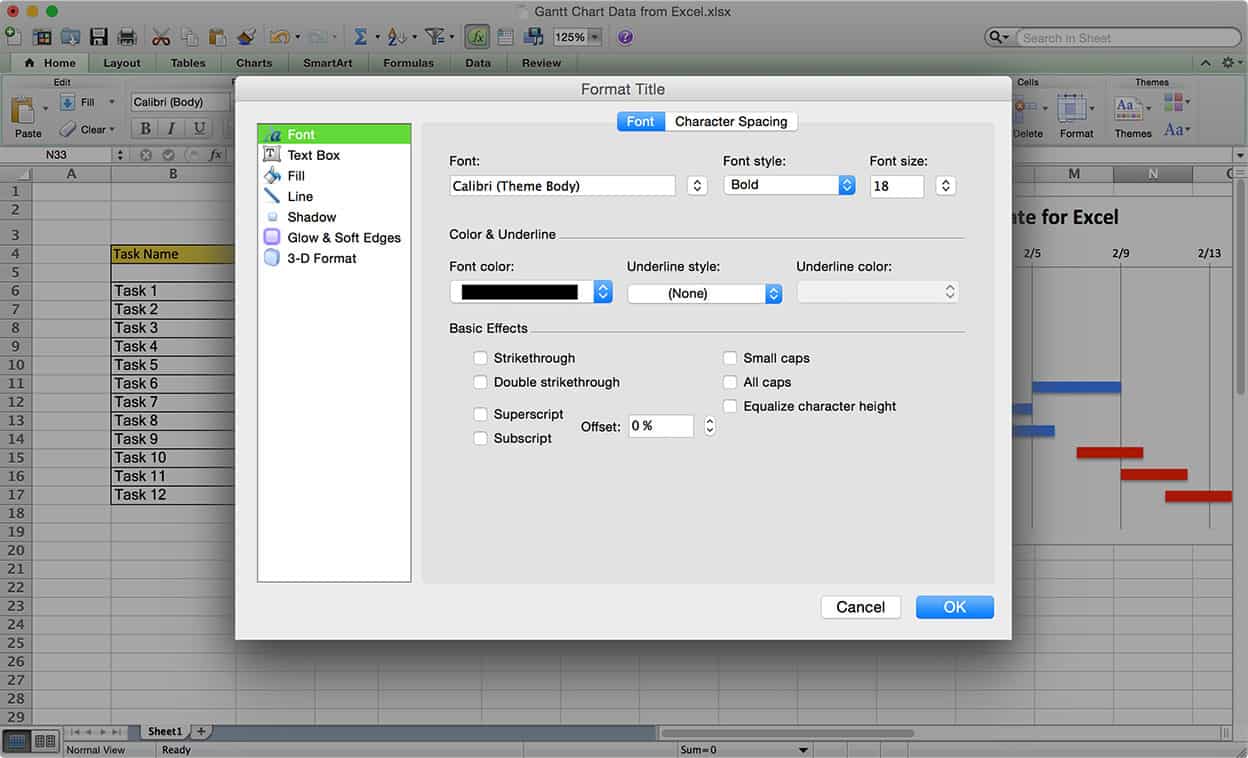
Task: Switch to the Character Spacing tab
Action: [x=731, y=122]
